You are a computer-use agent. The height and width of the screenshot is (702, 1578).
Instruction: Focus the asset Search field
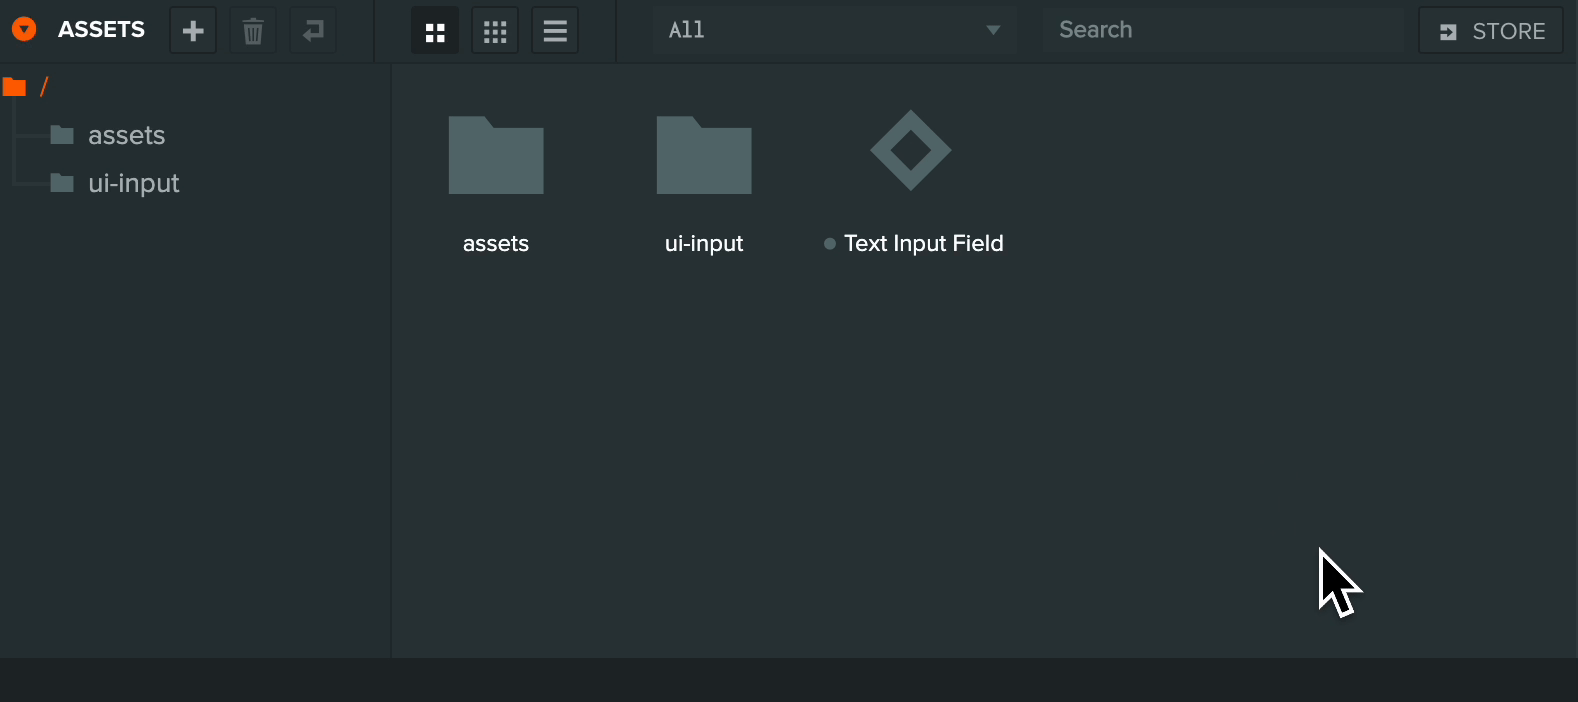(x=1224, y=30)
